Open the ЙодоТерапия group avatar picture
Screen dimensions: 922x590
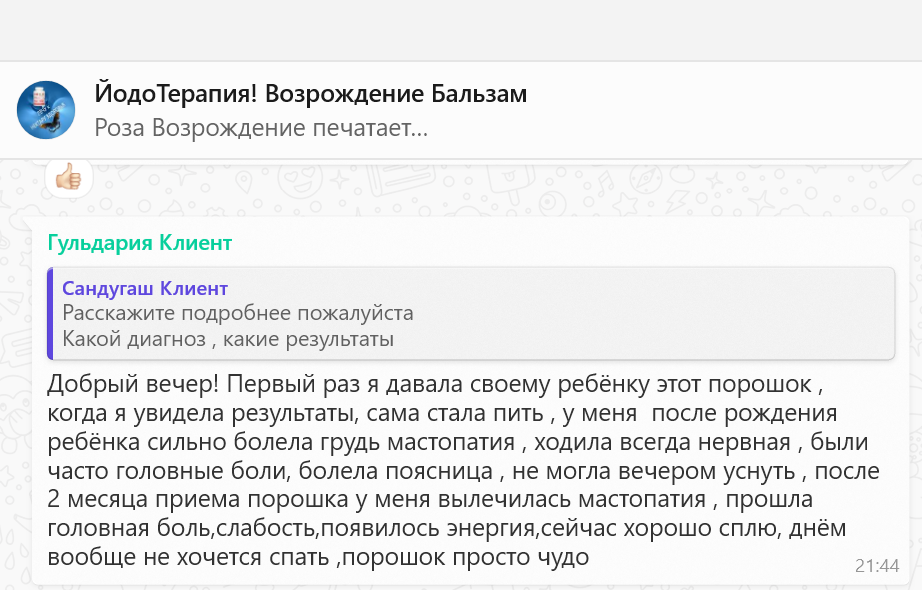46,110
